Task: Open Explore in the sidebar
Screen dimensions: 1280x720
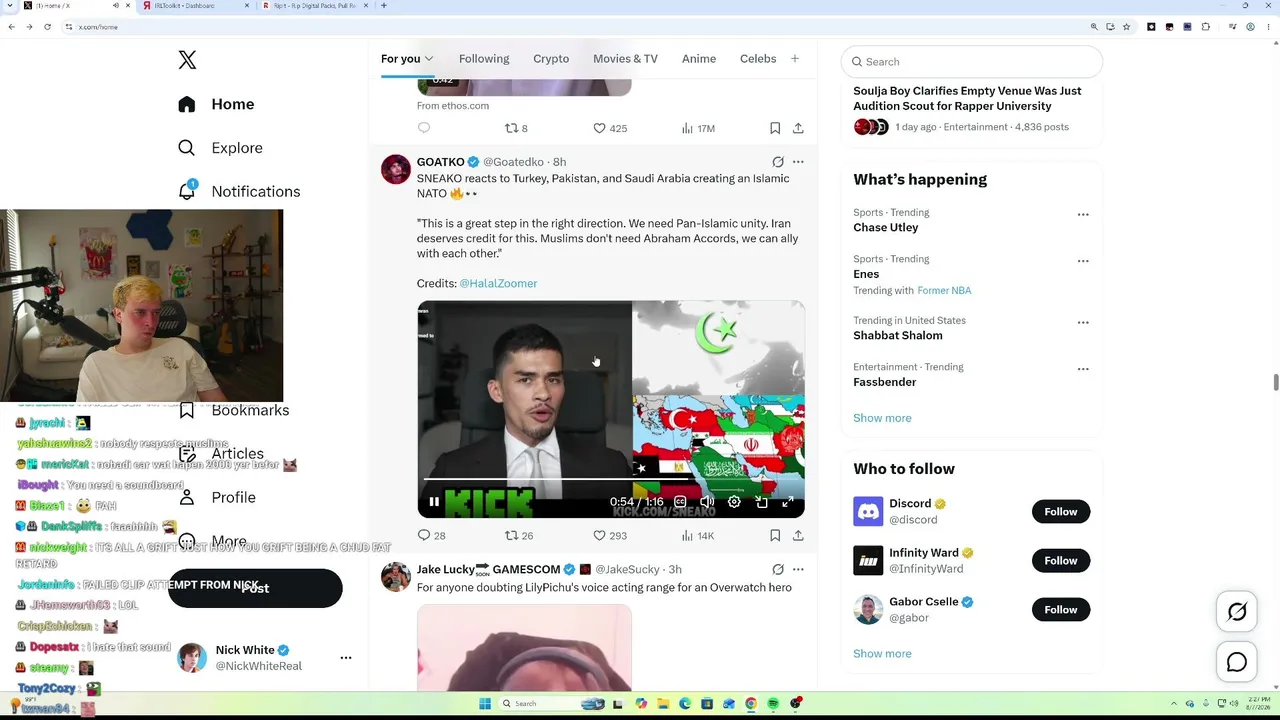Action: click(x=220, y=148)
